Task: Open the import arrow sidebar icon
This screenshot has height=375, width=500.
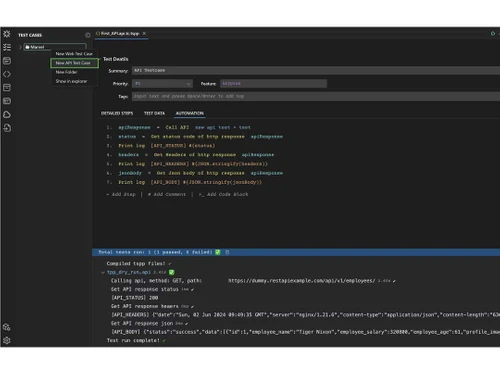Action: 7,128
